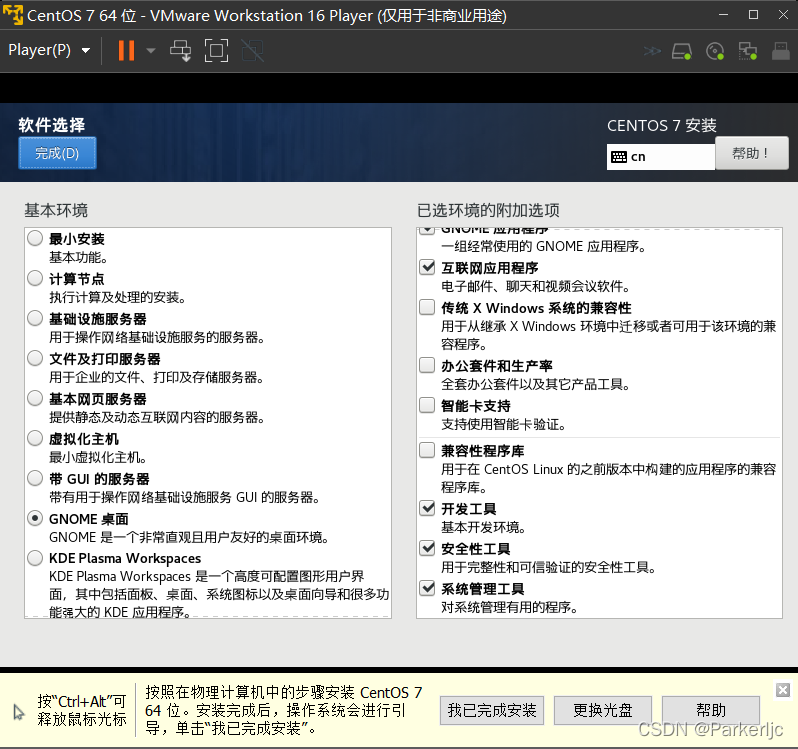This screenshot has height=749, width=798.
Task: Check the 办公套件和生产率 checkbox
Action: coord(427,365)
